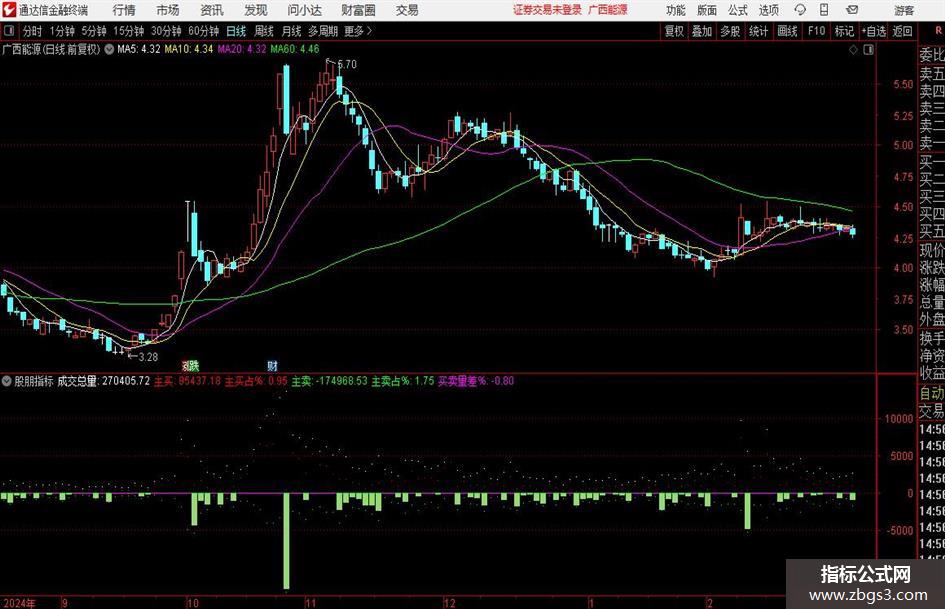Open the mail envelope icon
Viewport: 945px width, 609px height.
click(x=852, y=10)
